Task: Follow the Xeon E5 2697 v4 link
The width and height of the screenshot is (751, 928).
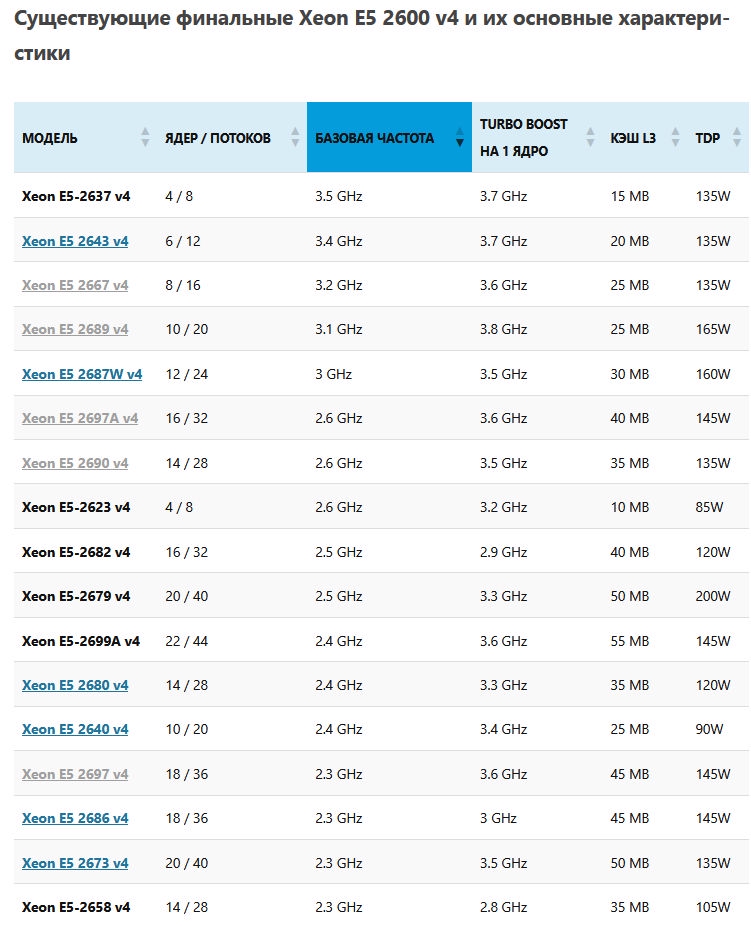Action: pos(75,774)
